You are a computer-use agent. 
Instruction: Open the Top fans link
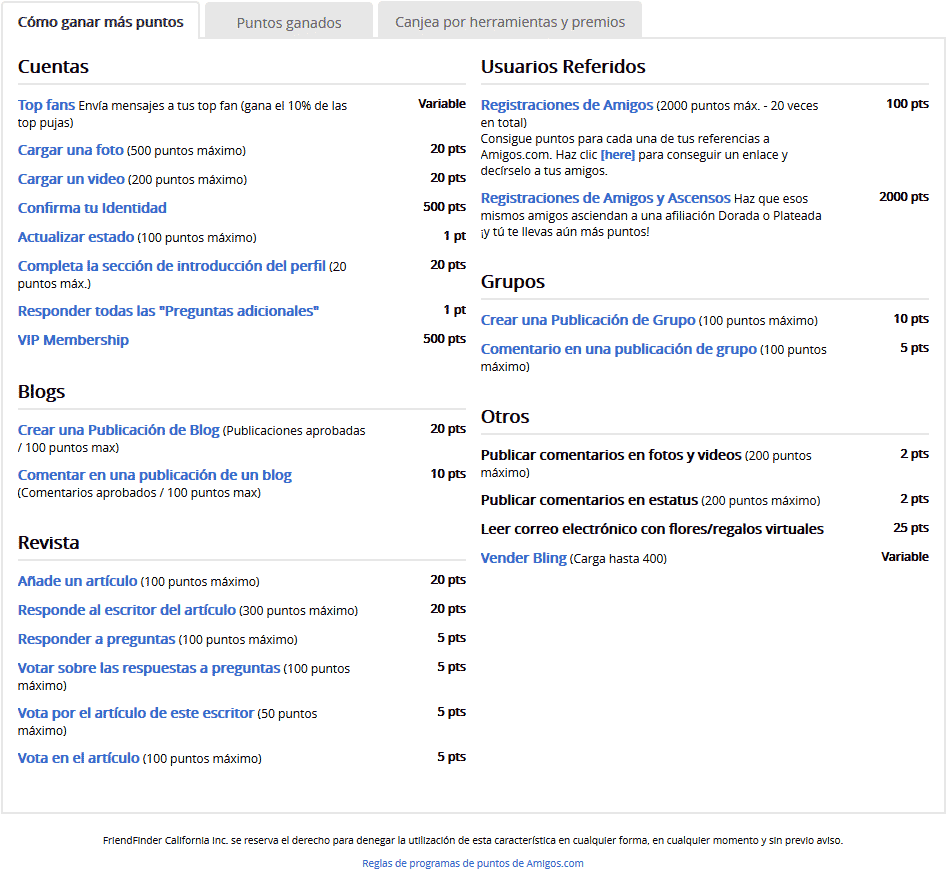(x=46, y=105)
